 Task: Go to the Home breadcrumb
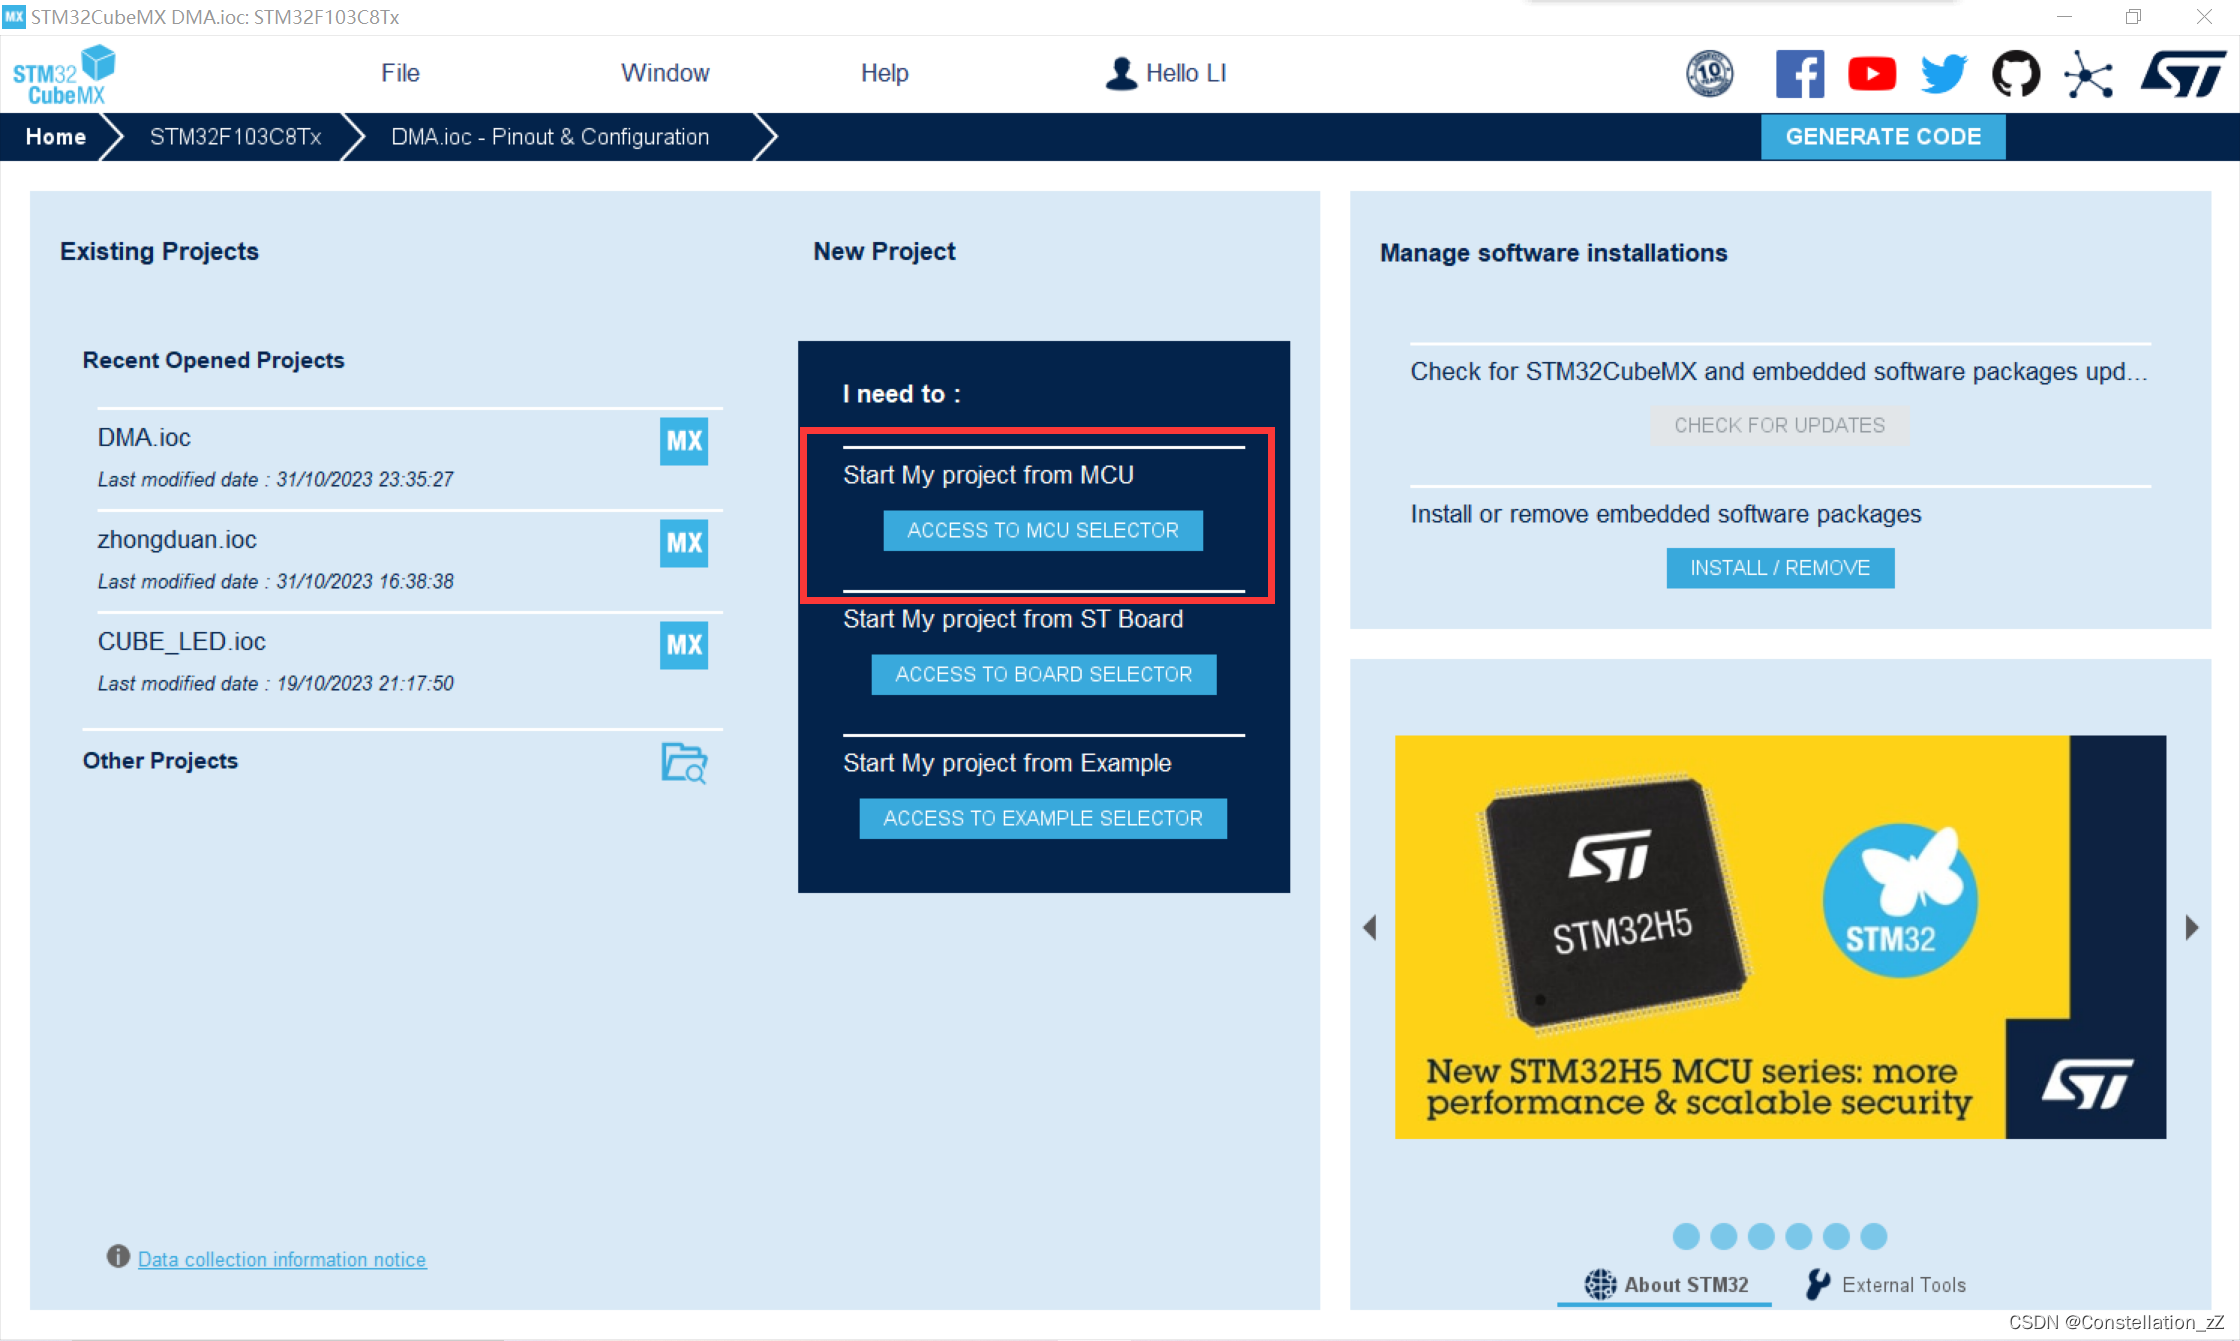tap(56, 137)
